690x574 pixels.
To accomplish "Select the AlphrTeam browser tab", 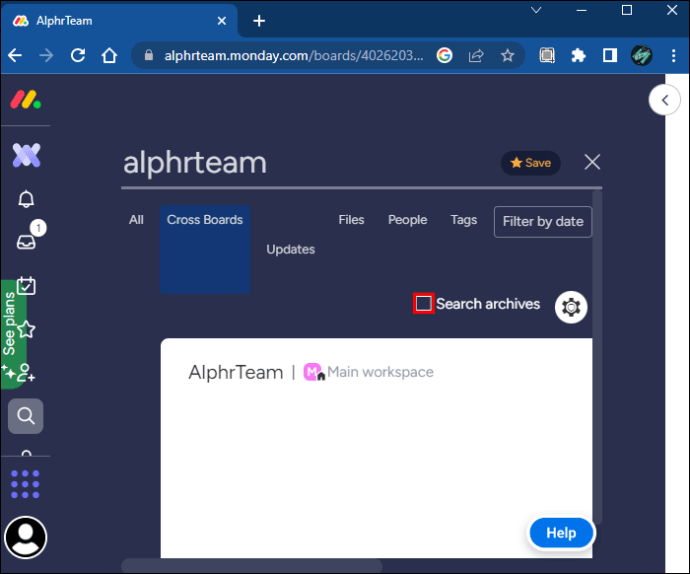I will point(119,21).
